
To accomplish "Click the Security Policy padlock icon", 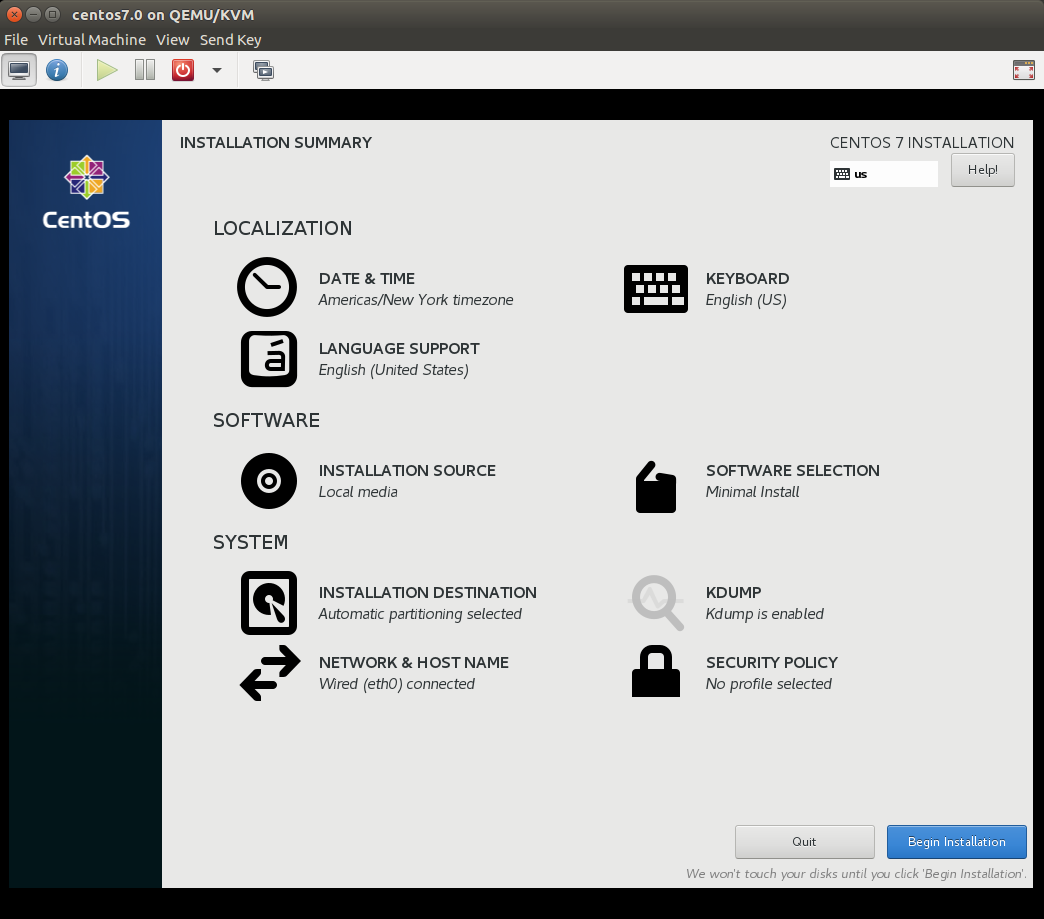I will click(656, 671).
